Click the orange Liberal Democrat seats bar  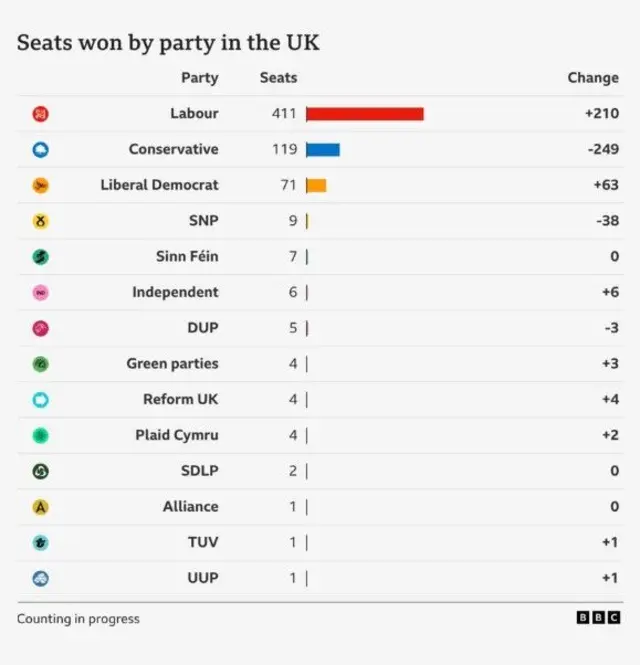[316, 185]
